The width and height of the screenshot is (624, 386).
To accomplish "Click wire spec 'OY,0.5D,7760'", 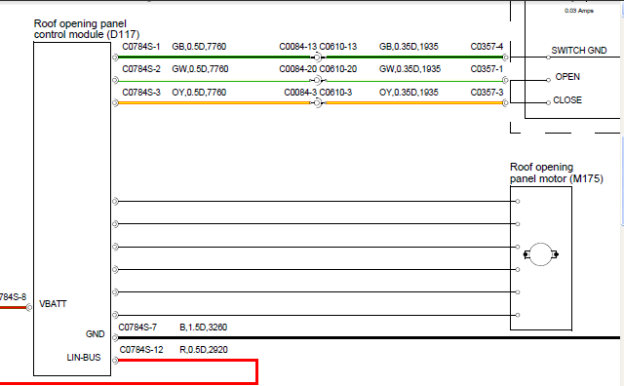I will point(199,93).
